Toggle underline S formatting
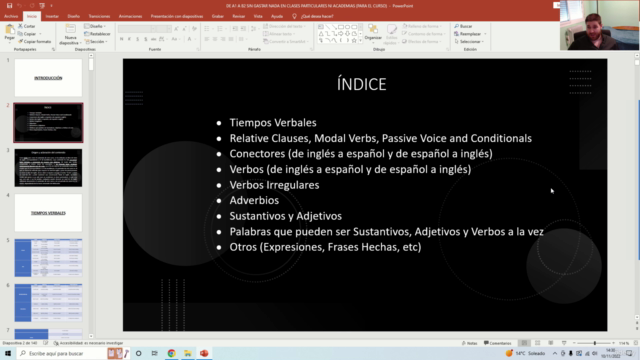This screenshot has height=360, width=640. (x=138, y=39)
